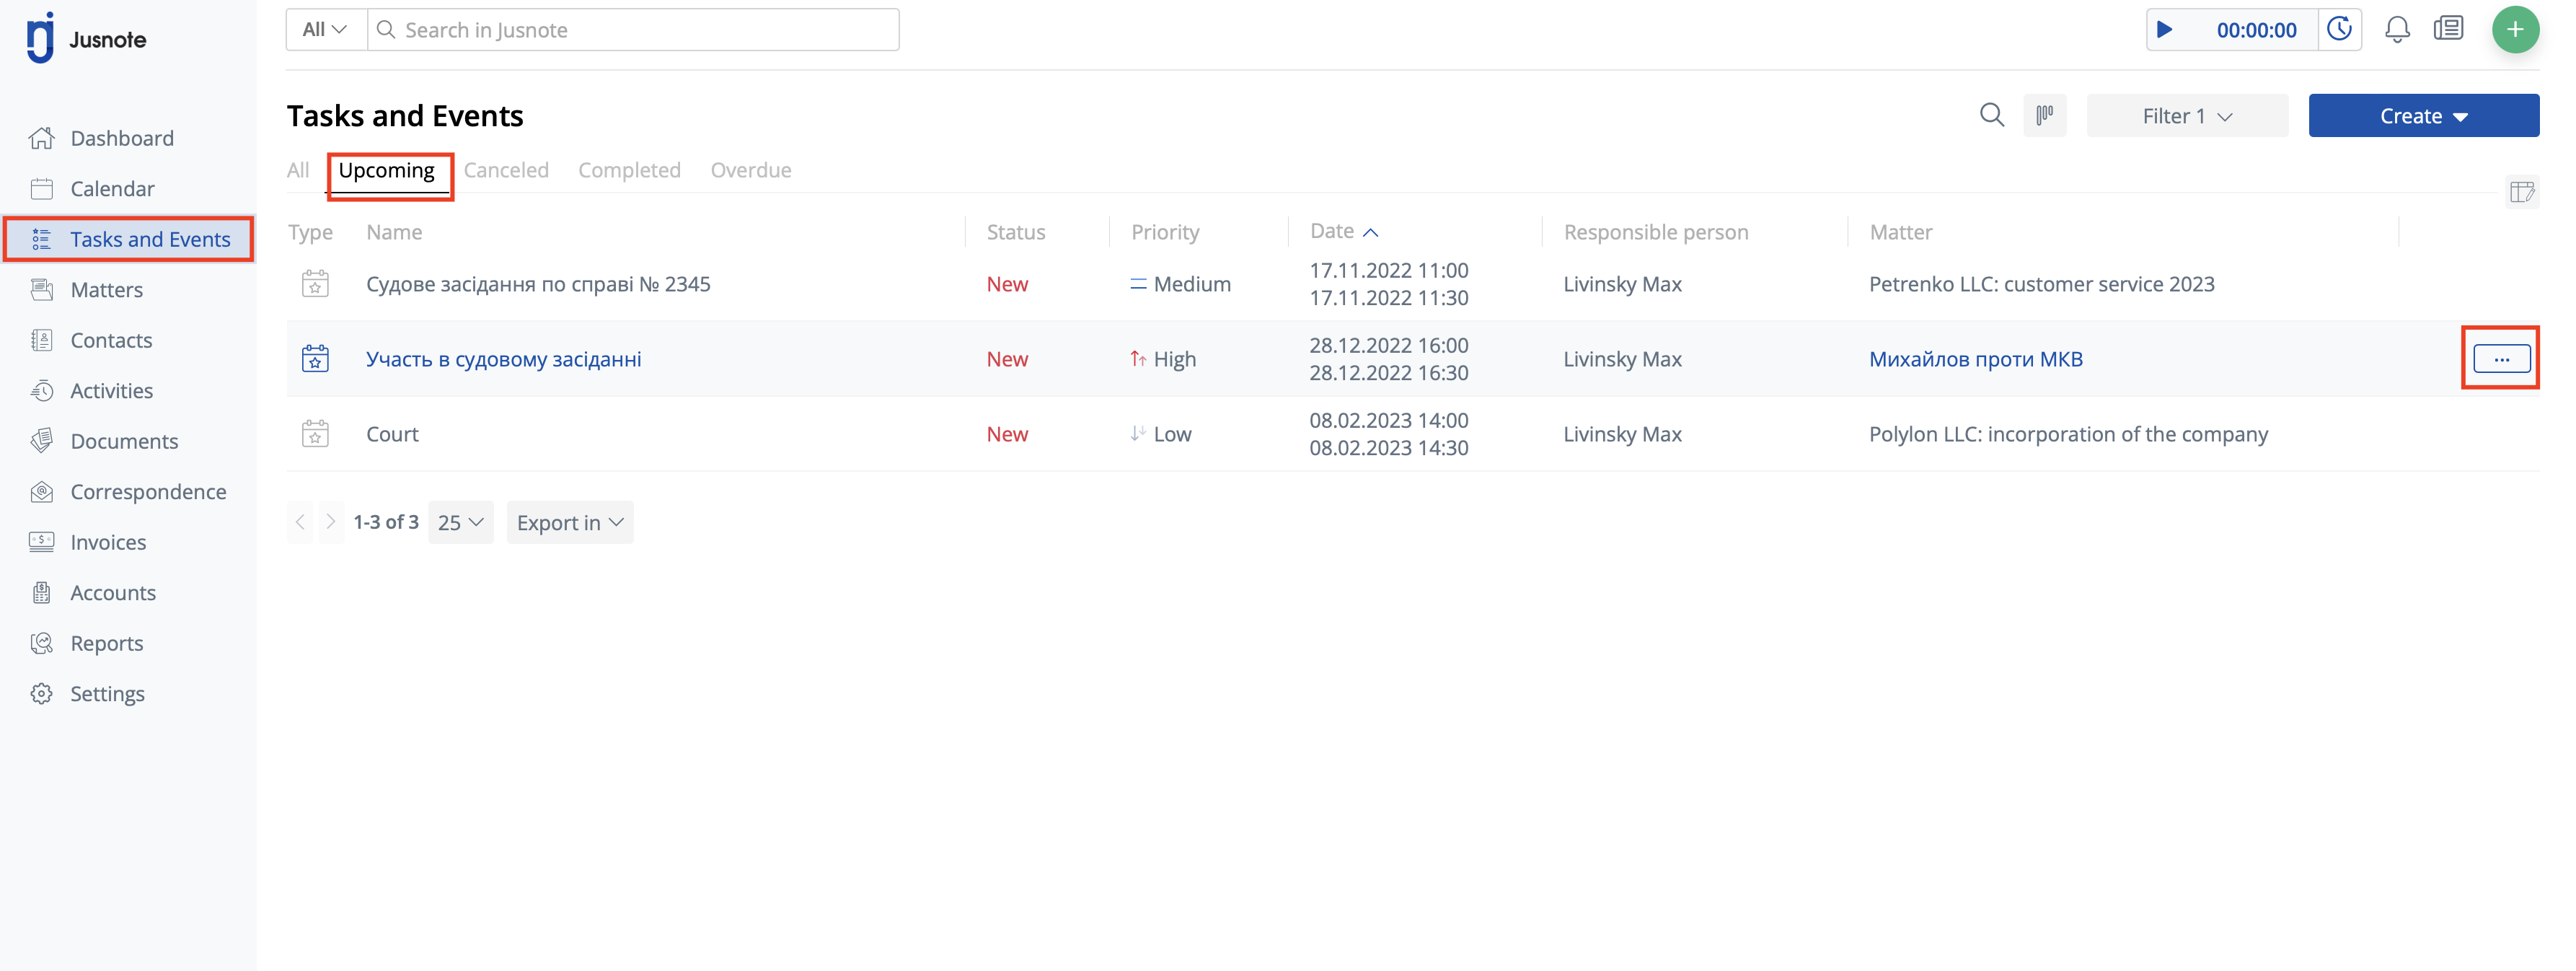The width and height of the screenshot is (2576, 971).
Task: Click the Dashboard house icon
Action: tap(42, 138)
